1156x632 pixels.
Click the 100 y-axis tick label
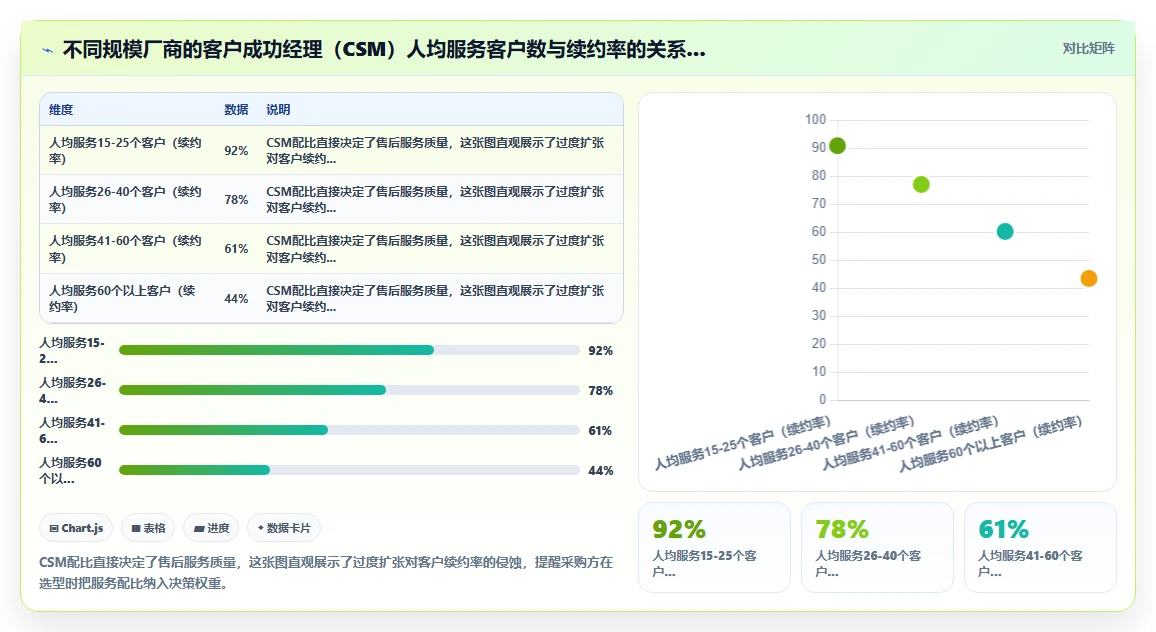[x=815, y=119]
